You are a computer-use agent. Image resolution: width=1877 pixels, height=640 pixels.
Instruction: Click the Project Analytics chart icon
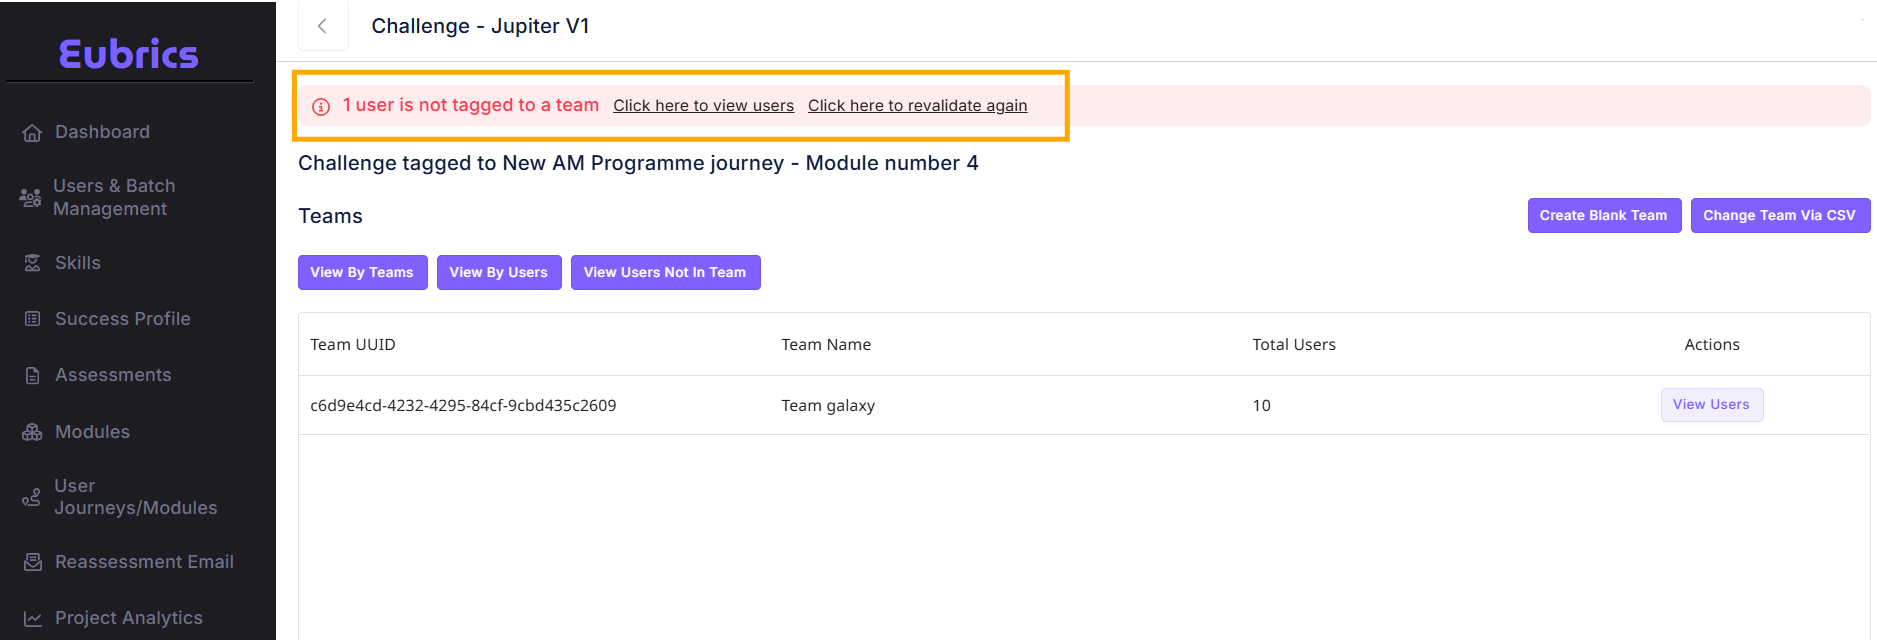tap(32, 619)
